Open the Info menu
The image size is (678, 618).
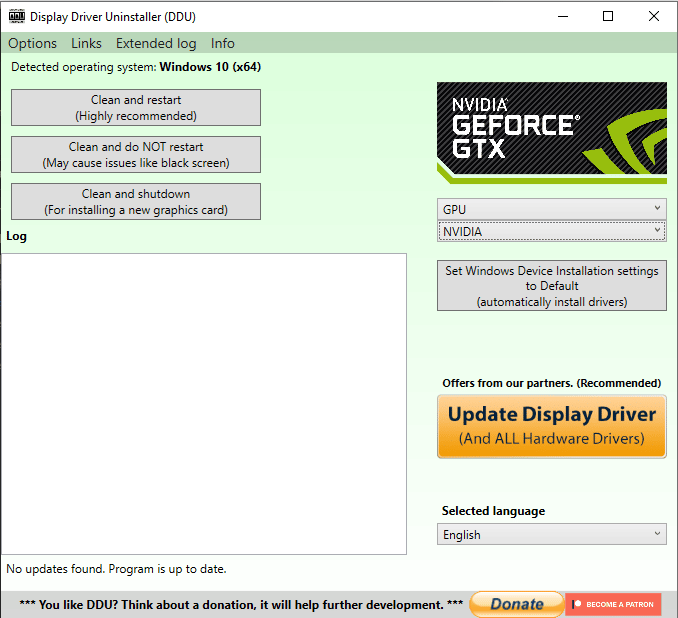click(223, 43)
